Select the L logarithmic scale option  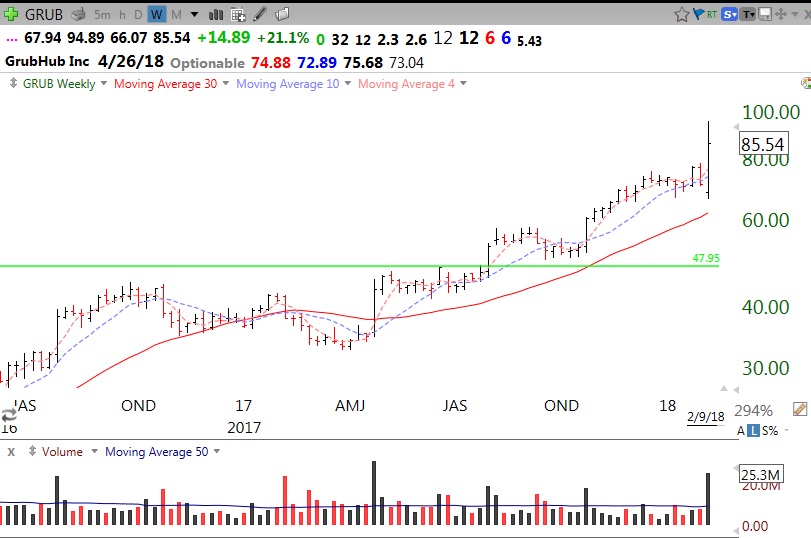click(754, 430)
